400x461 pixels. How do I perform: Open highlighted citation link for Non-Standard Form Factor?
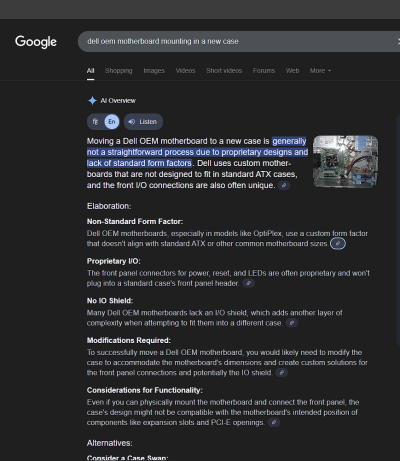click(x=338, y=244)
